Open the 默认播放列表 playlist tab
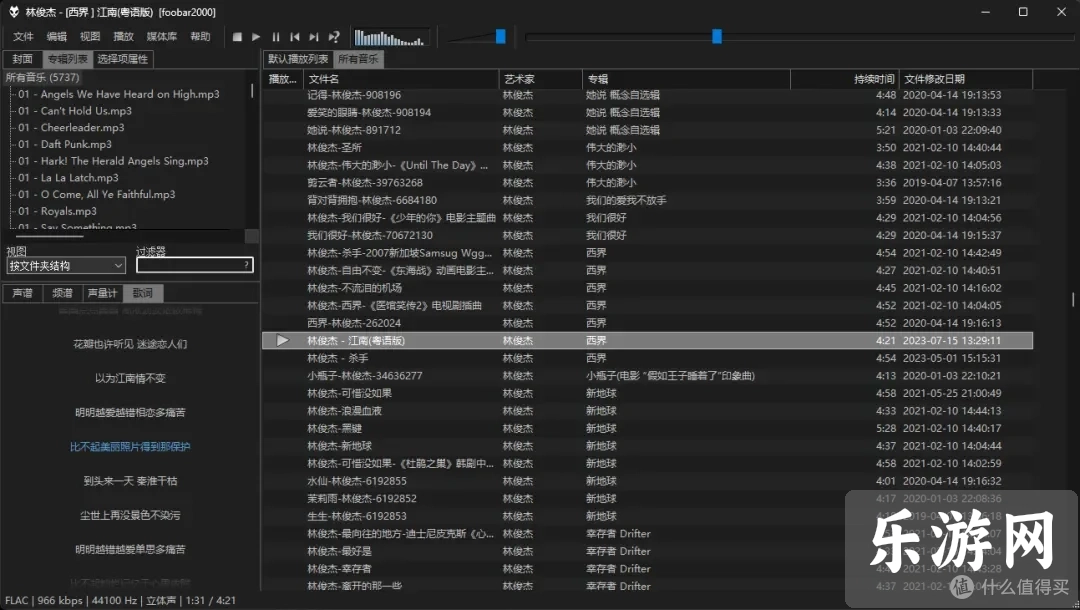 coord(298,59)
